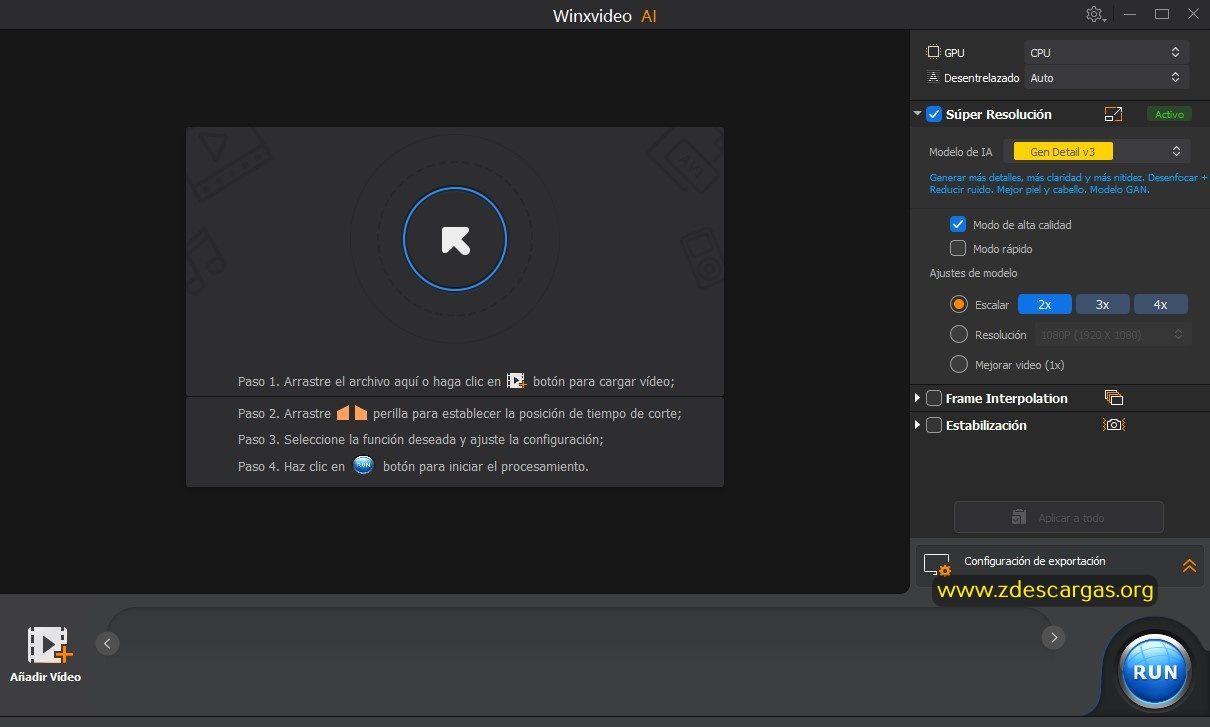Screen dimensions: 1210x727
Task: Choose 2x scale factor
Action: (x=1044, y=304)
